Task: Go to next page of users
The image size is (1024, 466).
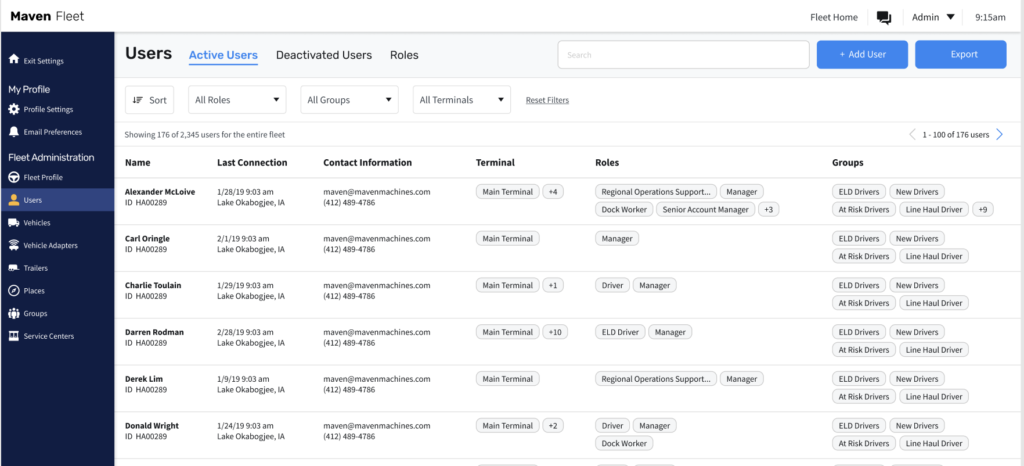Action: (x=999, y=134)
